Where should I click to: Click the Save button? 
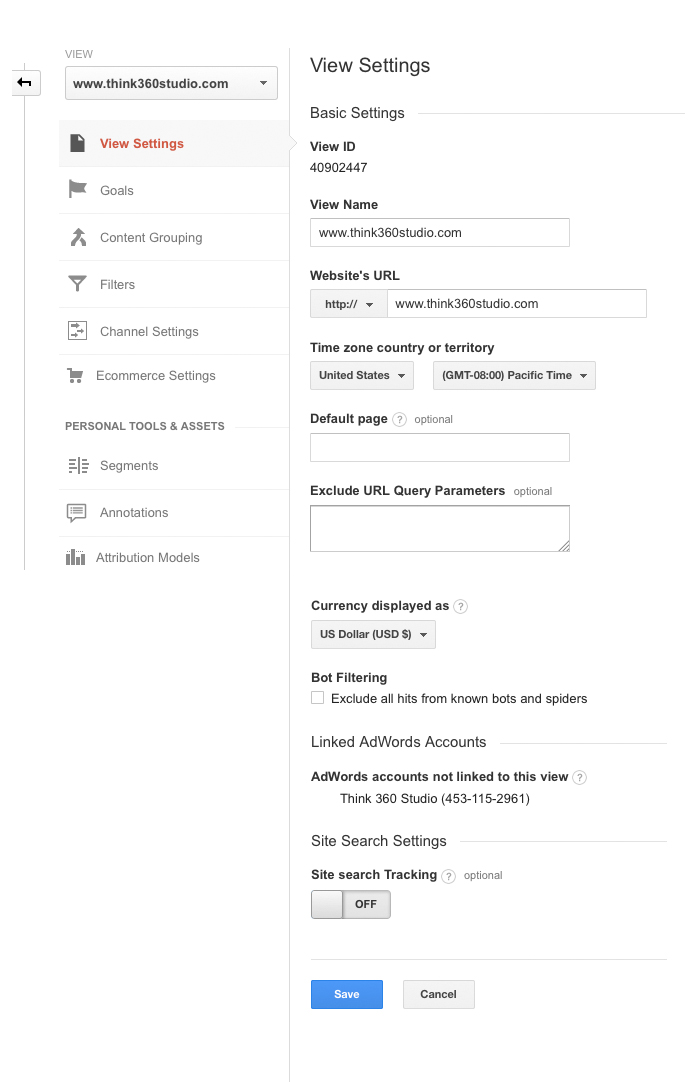click(347, 994)
